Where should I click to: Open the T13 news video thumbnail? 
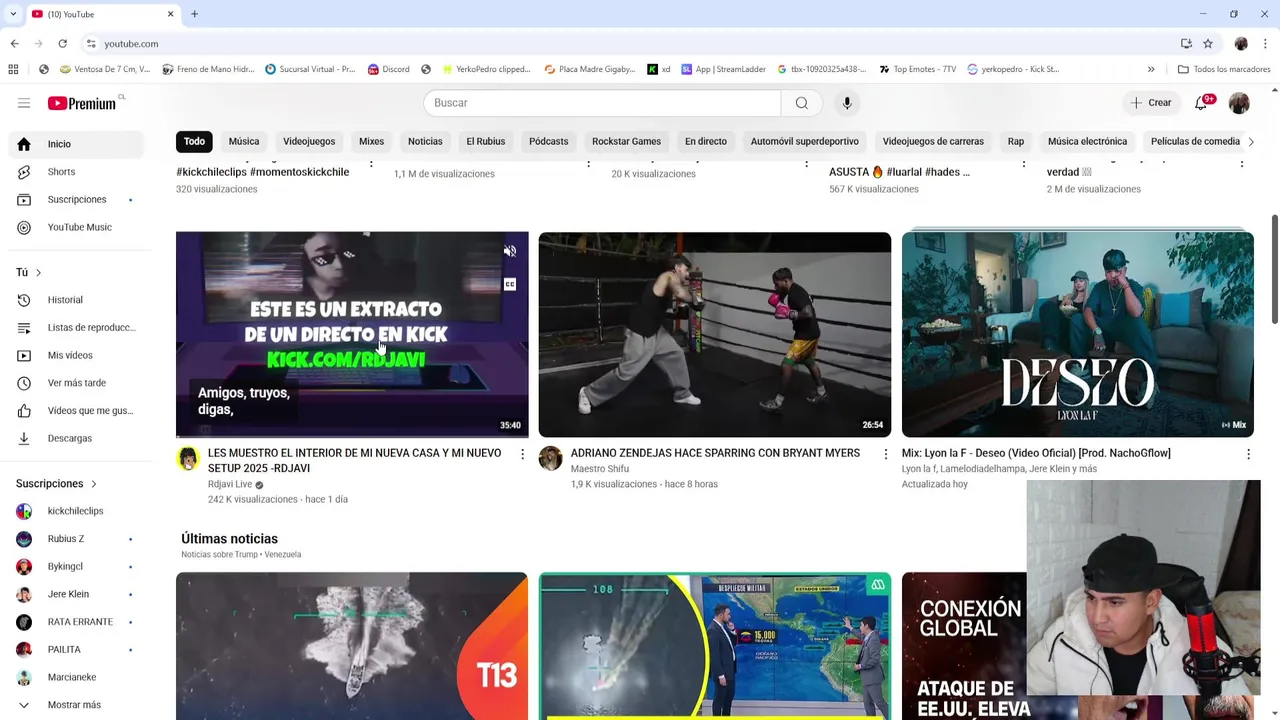click(352, 646)
